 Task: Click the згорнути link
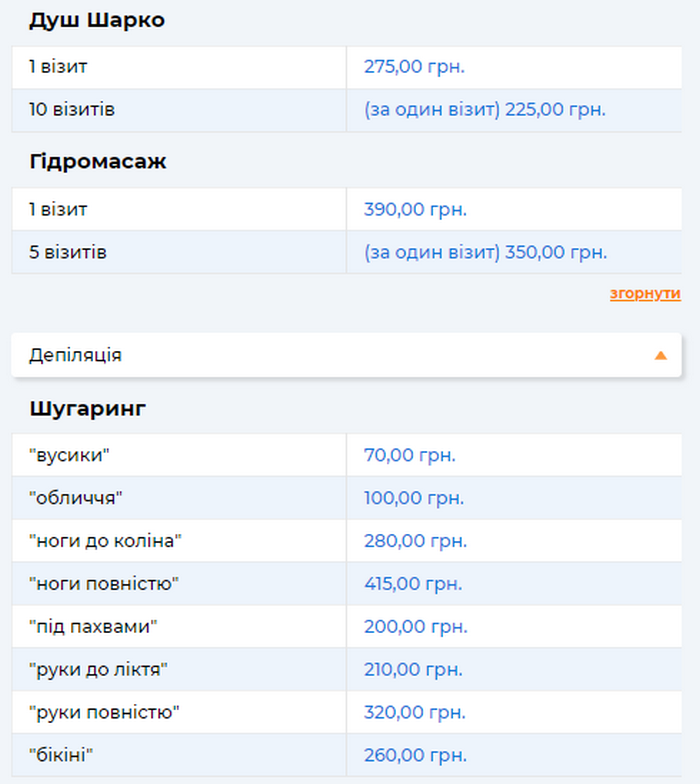[x=645, y=294]
